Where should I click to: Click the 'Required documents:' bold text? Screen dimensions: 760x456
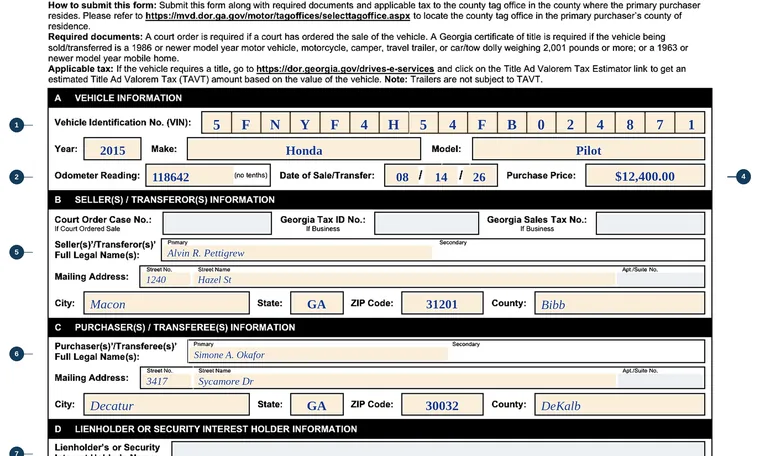pyautogui.click(x=95, y=37)
